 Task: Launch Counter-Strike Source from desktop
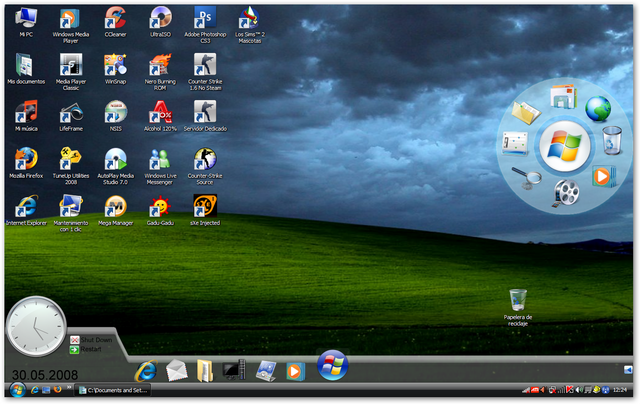click(x=205, y=158)
